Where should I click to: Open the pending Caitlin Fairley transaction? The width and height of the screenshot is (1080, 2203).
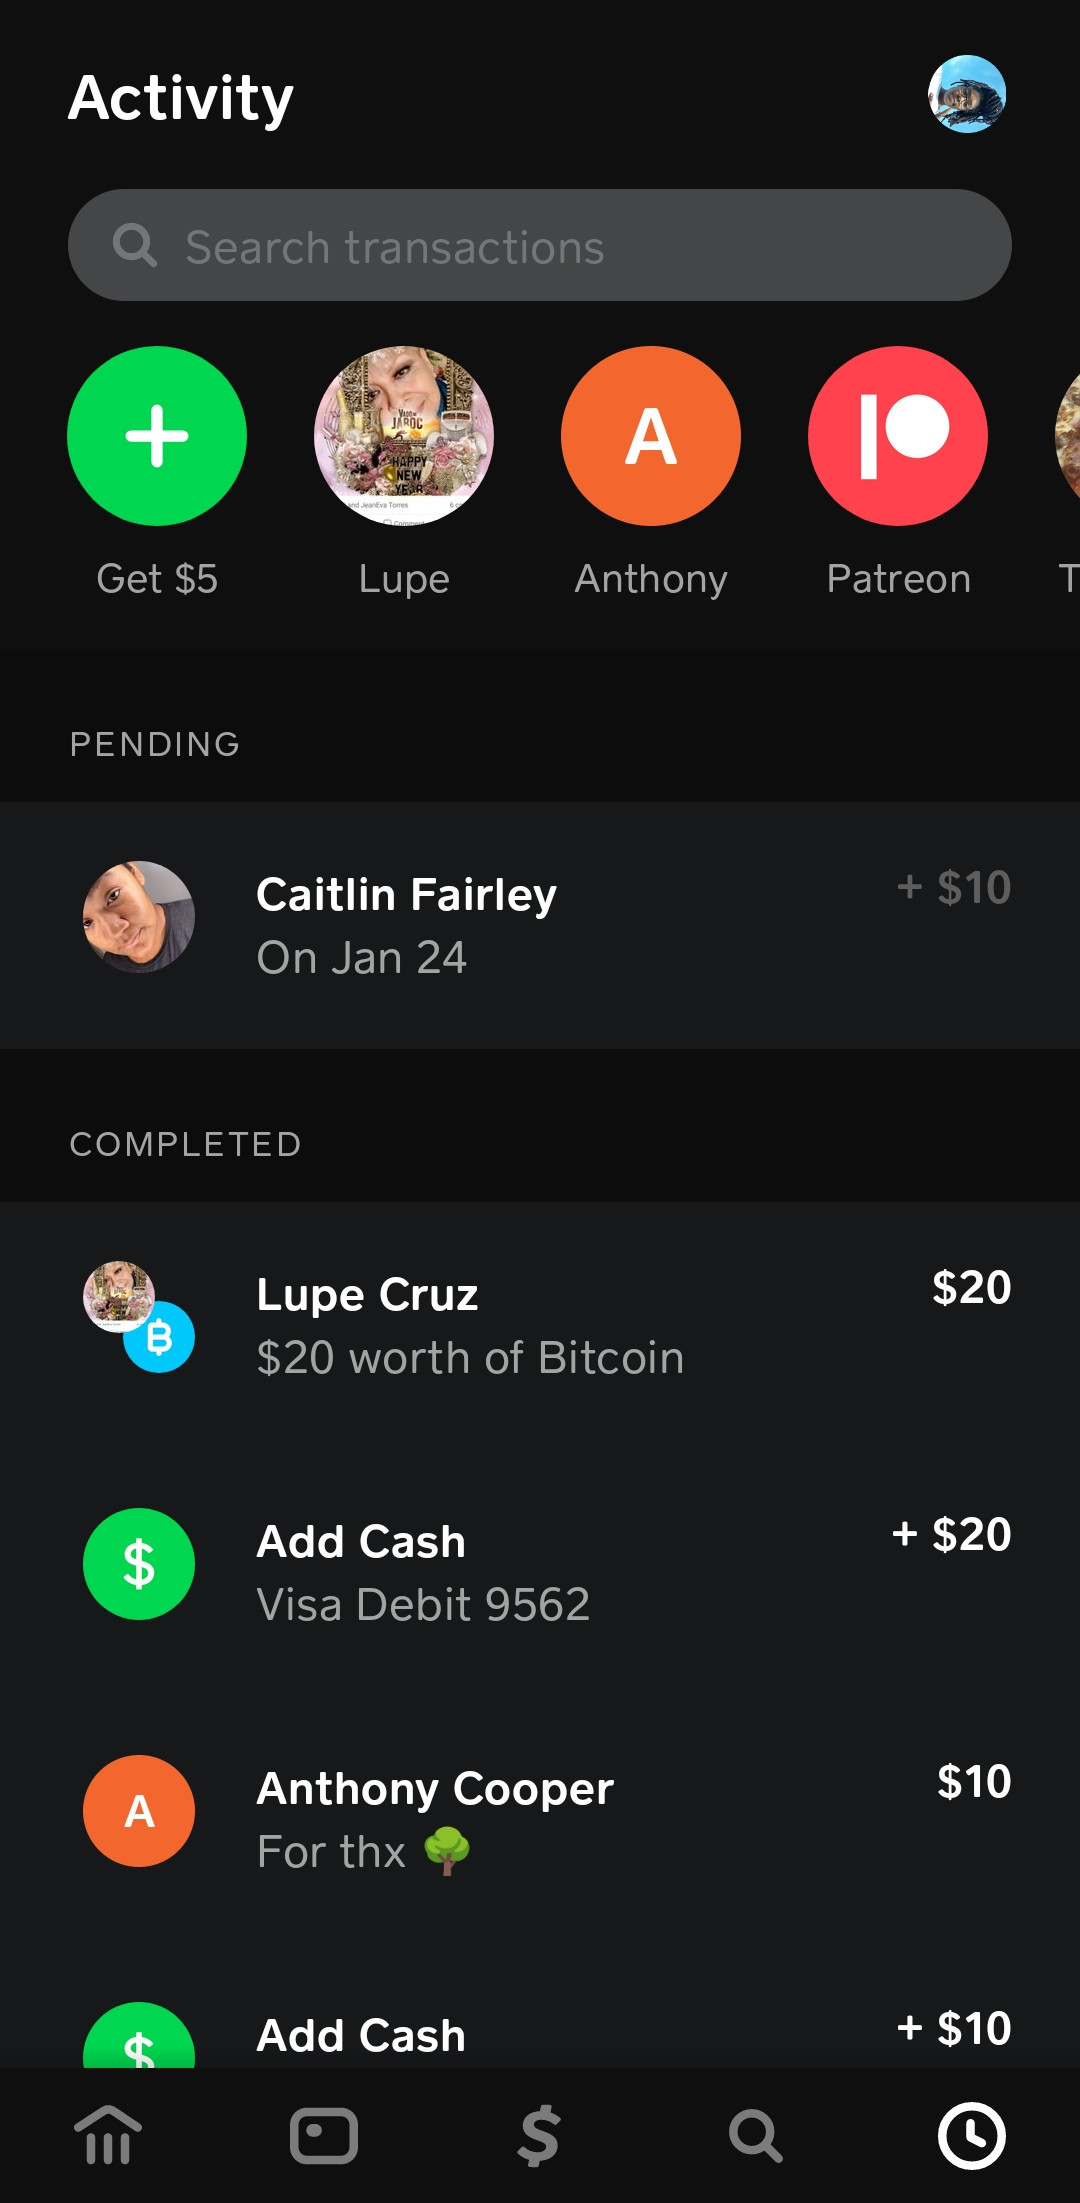point(540,925)
